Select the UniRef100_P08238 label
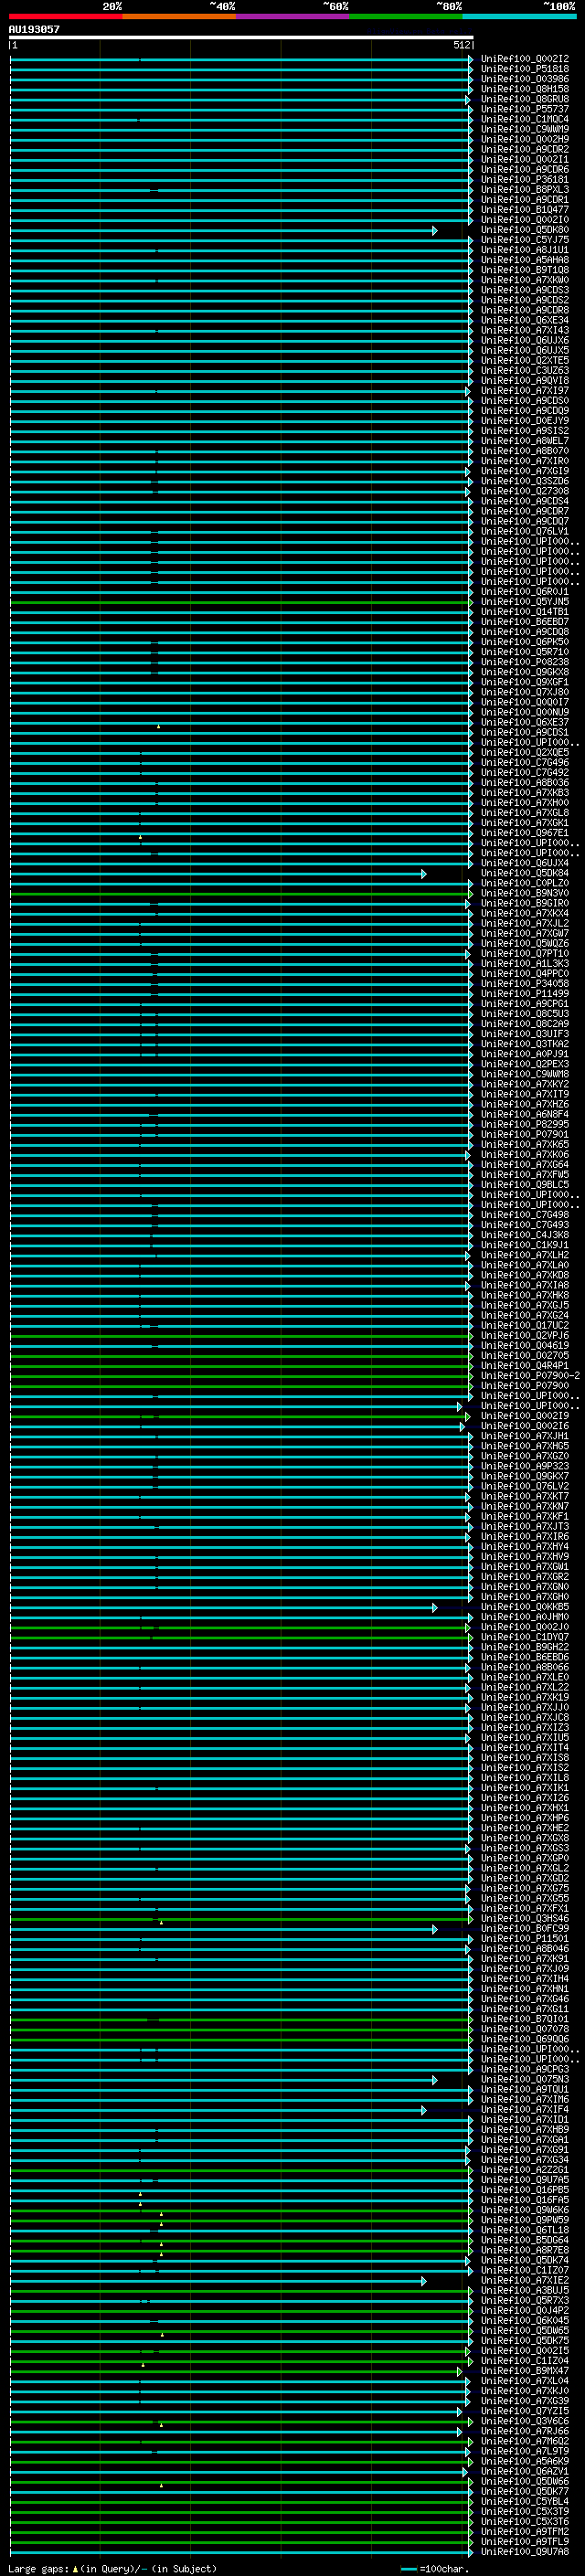This screenshot has height=2576, width=585. click(525, 662)
